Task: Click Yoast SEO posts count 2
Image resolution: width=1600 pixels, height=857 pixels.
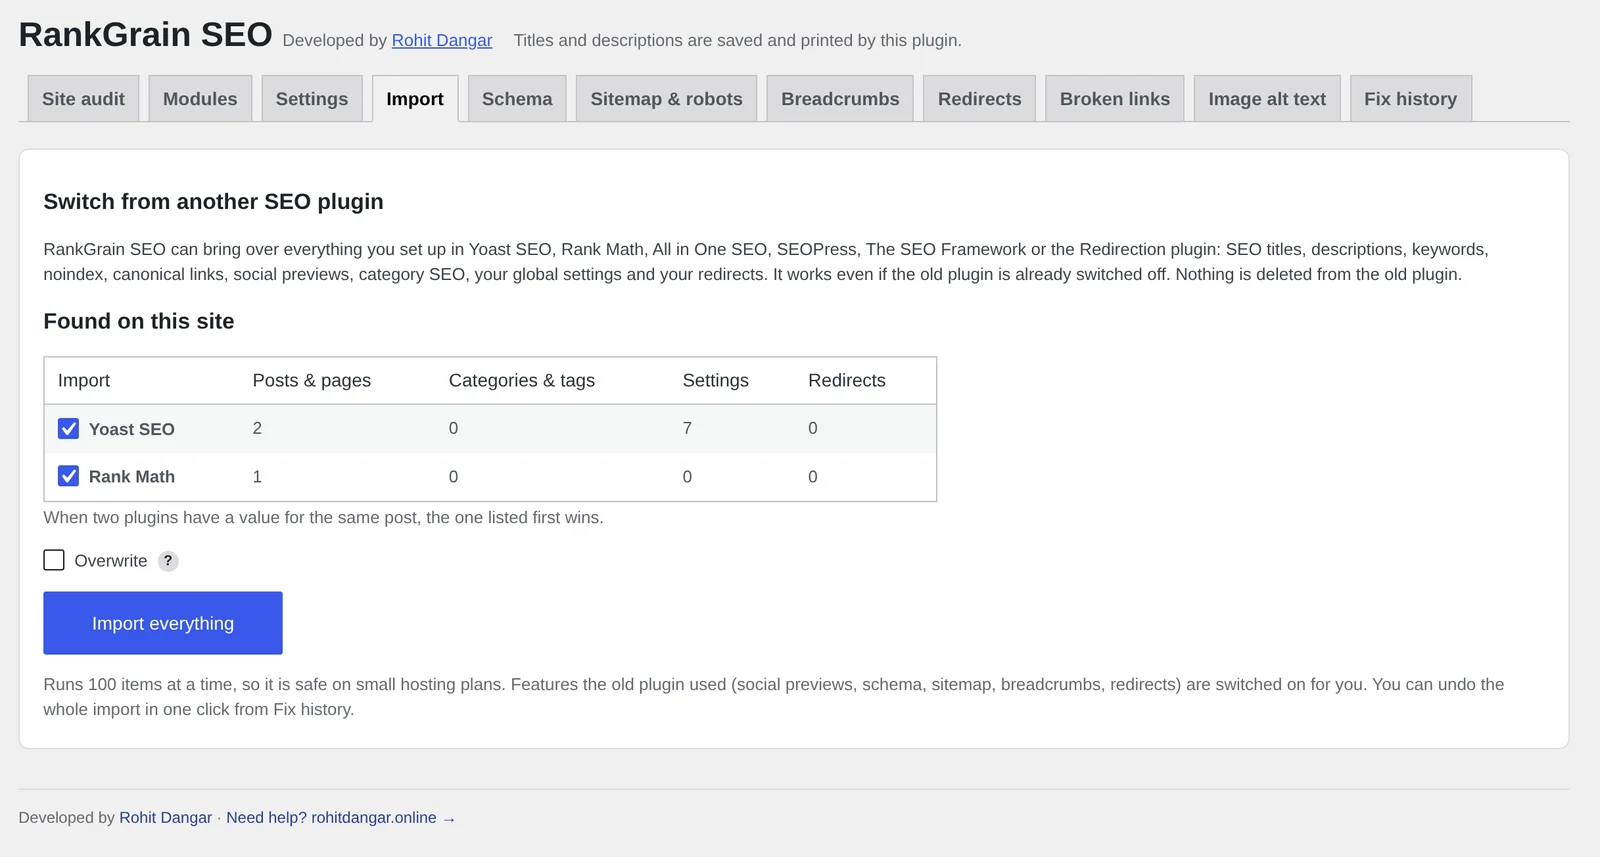Action: coord(257,428)
